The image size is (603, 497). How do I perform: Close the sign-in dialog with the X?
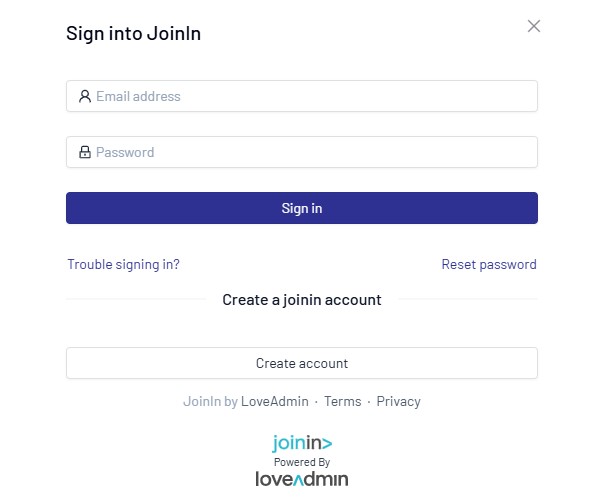[534, 26]
